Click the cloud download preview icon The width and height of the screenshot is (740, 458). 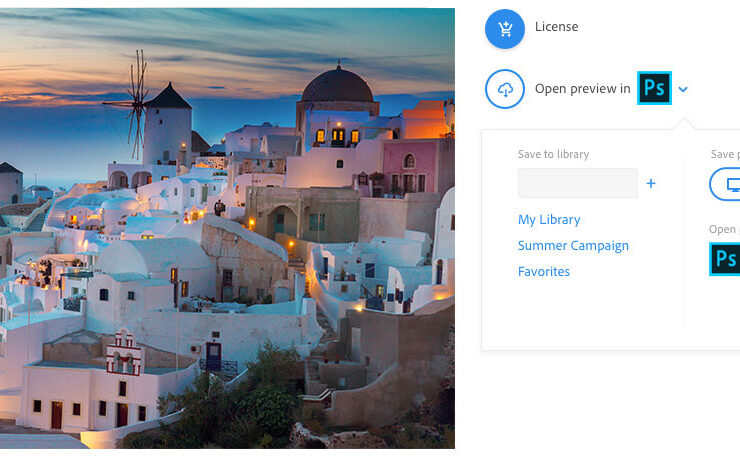[505, 89]
